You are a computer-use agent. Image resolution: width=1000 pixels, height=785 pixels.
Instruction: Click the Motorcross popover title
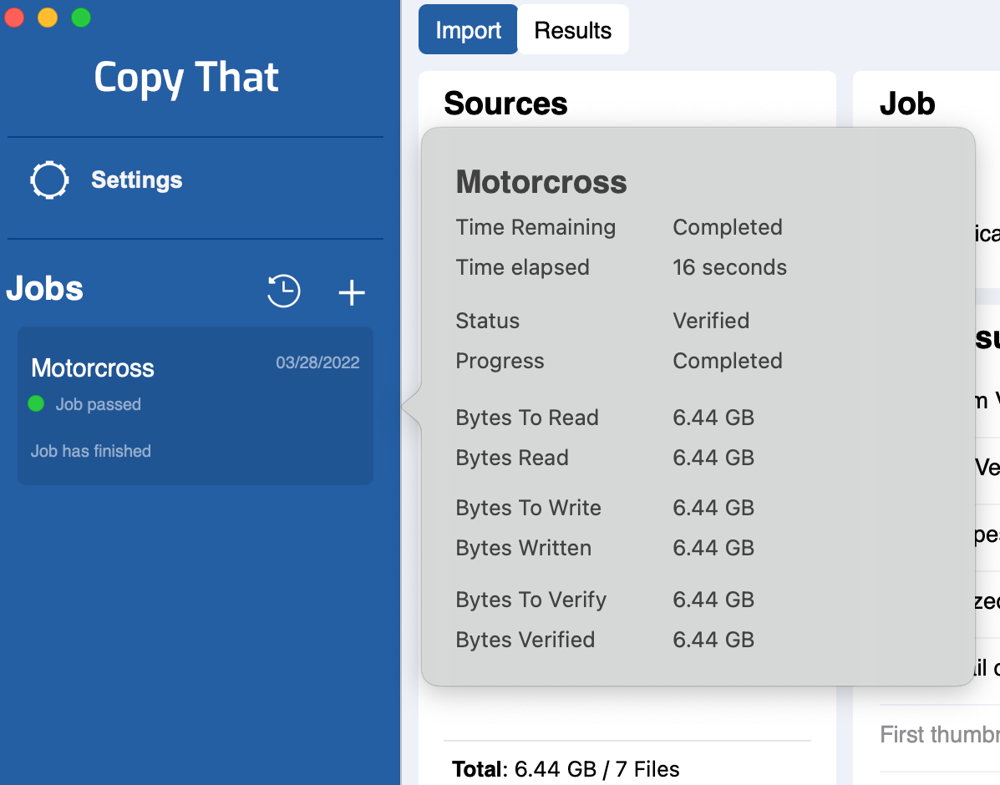pos(541,182)
